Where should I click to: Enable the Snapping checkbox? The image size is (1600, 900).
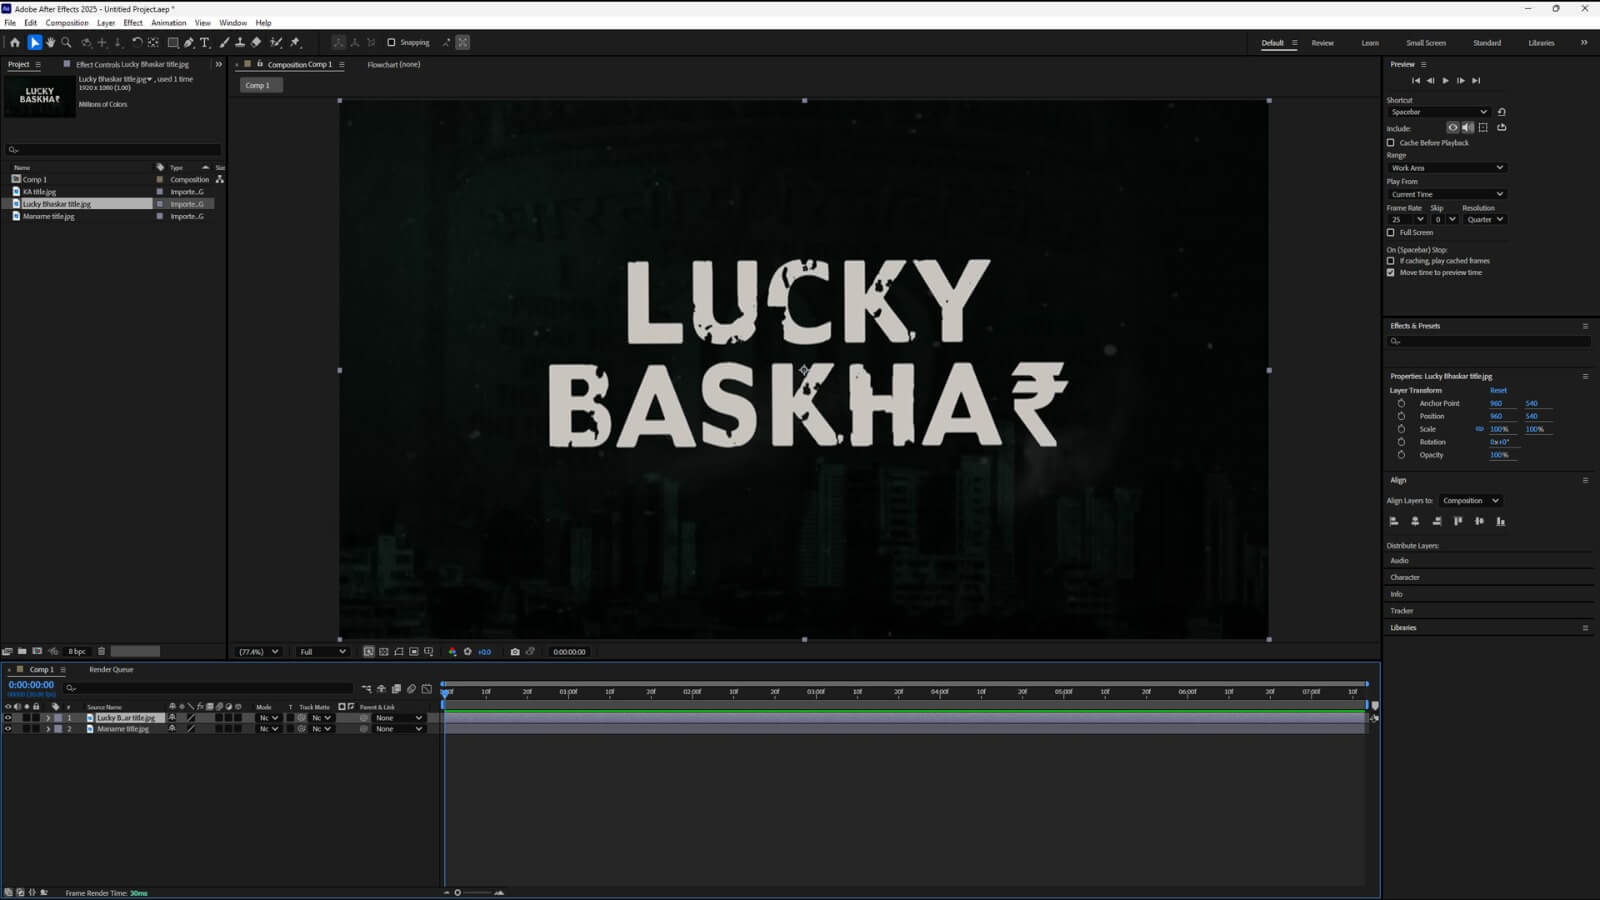click(391, 43)
